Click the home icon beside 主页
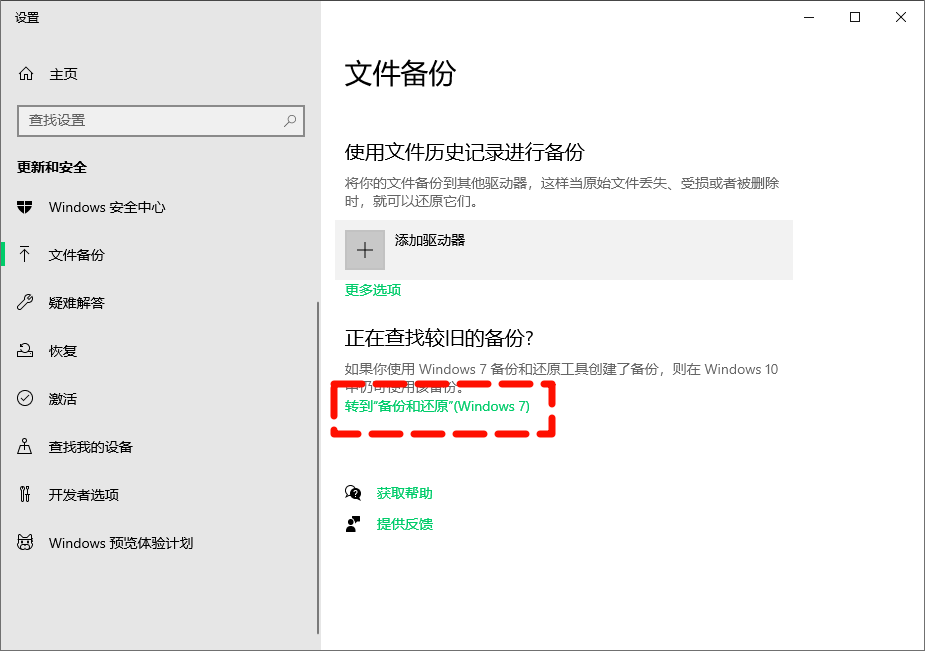925x651 pixels. pyautogui.click(x=26, y=74)
